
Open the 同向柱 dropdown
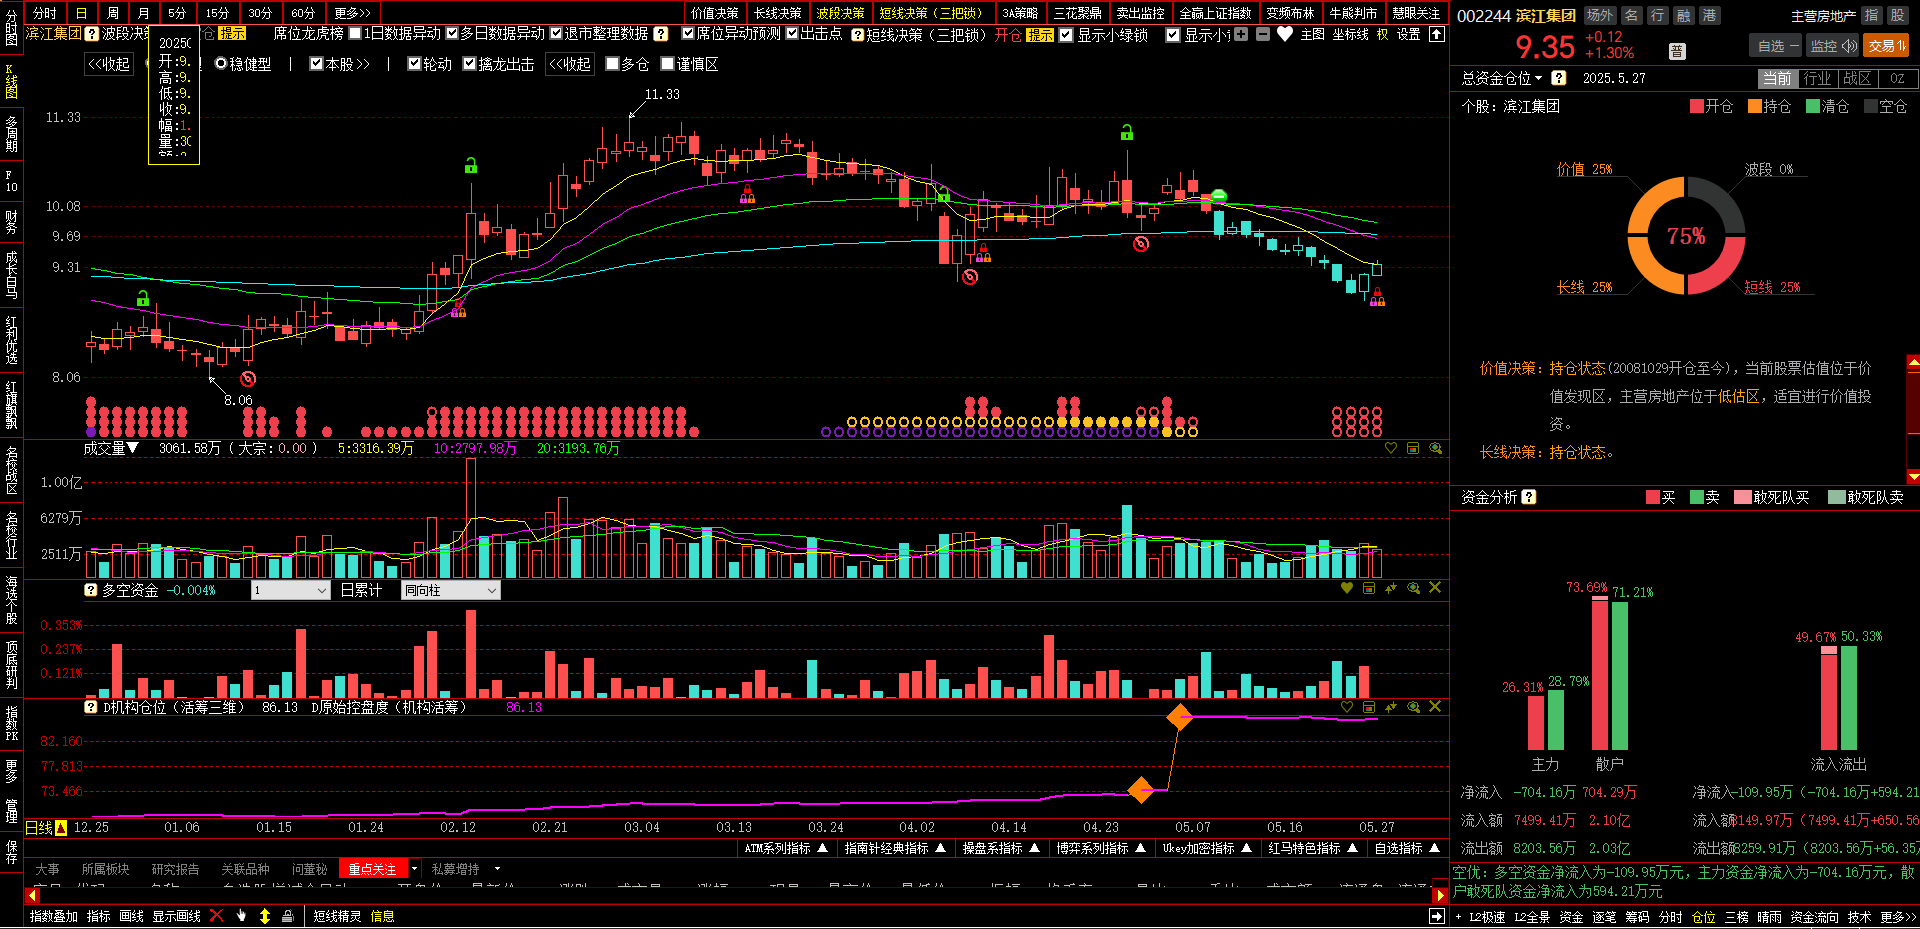tap(450, 590)
